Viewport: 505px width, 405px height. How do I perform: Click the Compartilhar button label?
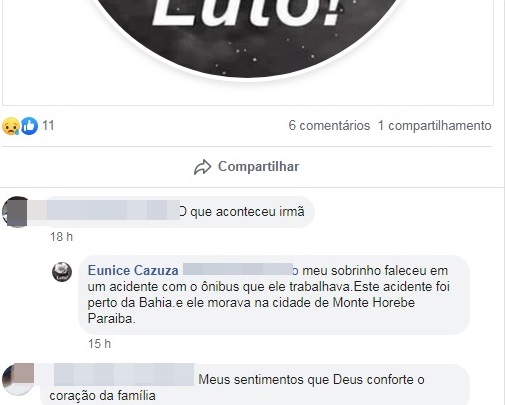[258, 166]
